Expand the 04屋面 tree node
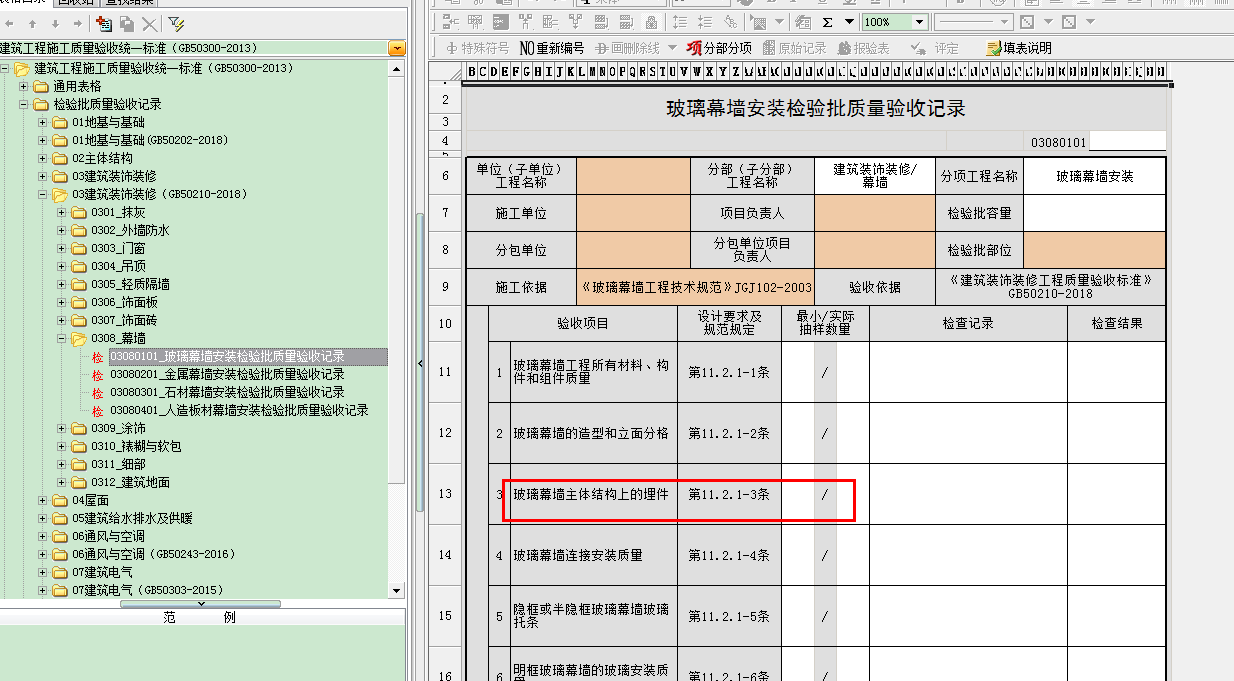1234x681 pixels. (42, 501)
